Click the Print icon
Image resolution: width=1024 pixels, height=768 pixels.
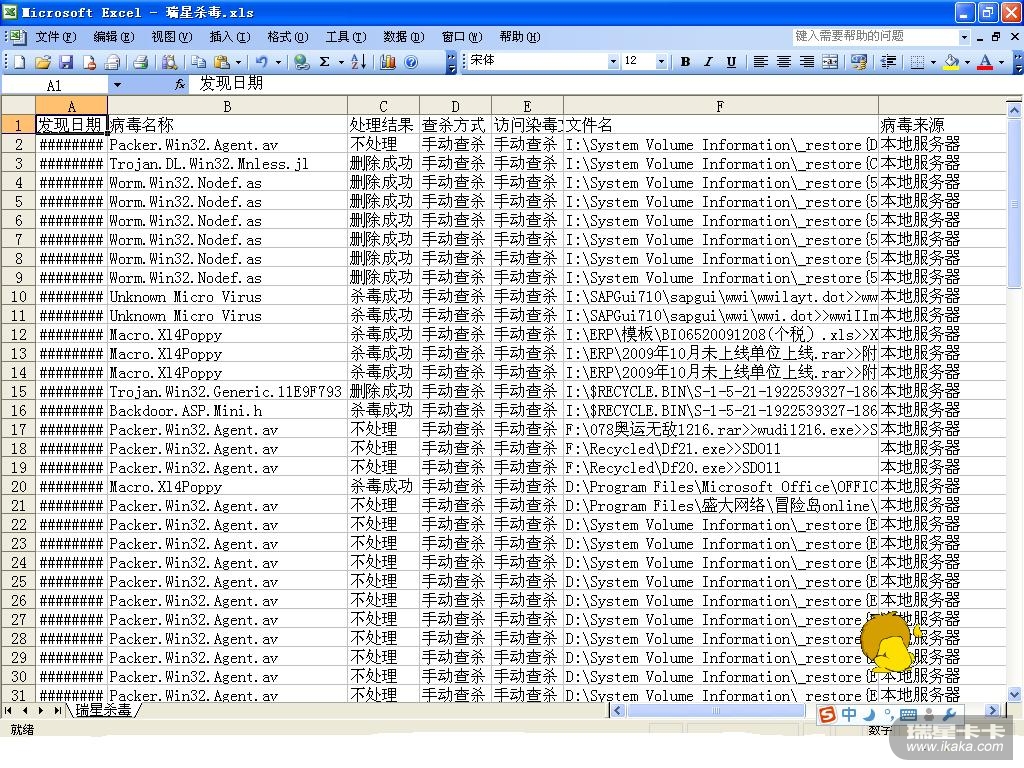coord(140,62)
